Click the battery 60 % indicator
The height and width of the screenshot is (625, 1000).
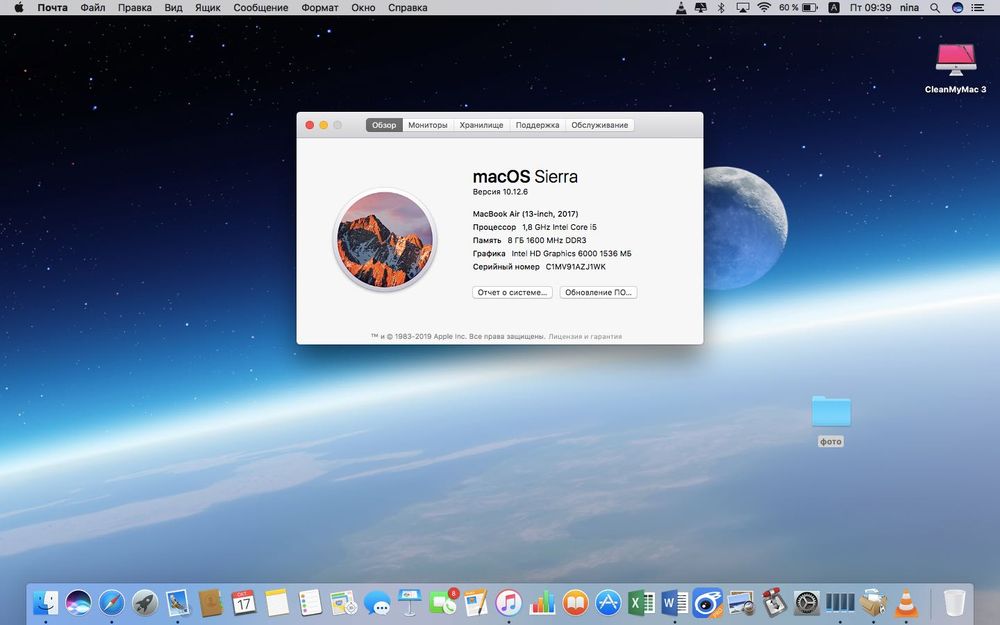[x=798, y=8]
